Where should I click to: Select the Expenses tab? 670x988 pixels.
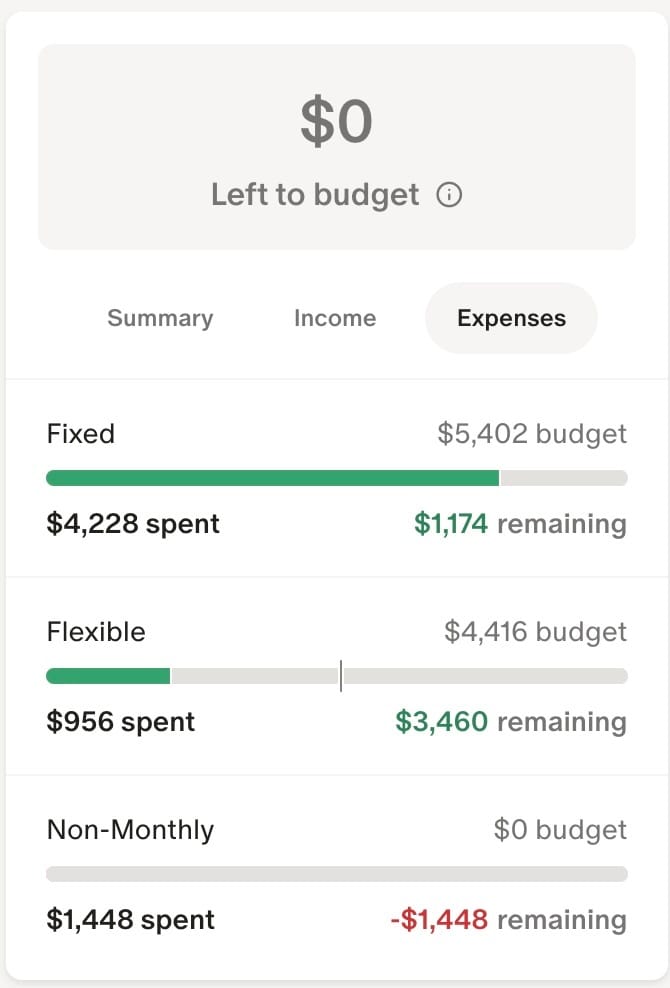[511, 318]
